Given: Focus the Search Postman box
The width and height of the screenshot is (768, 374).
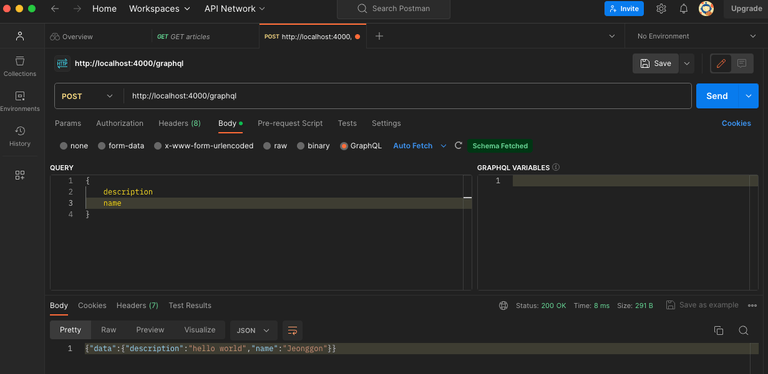Looking at the screenshot, I should coord(393,9).
